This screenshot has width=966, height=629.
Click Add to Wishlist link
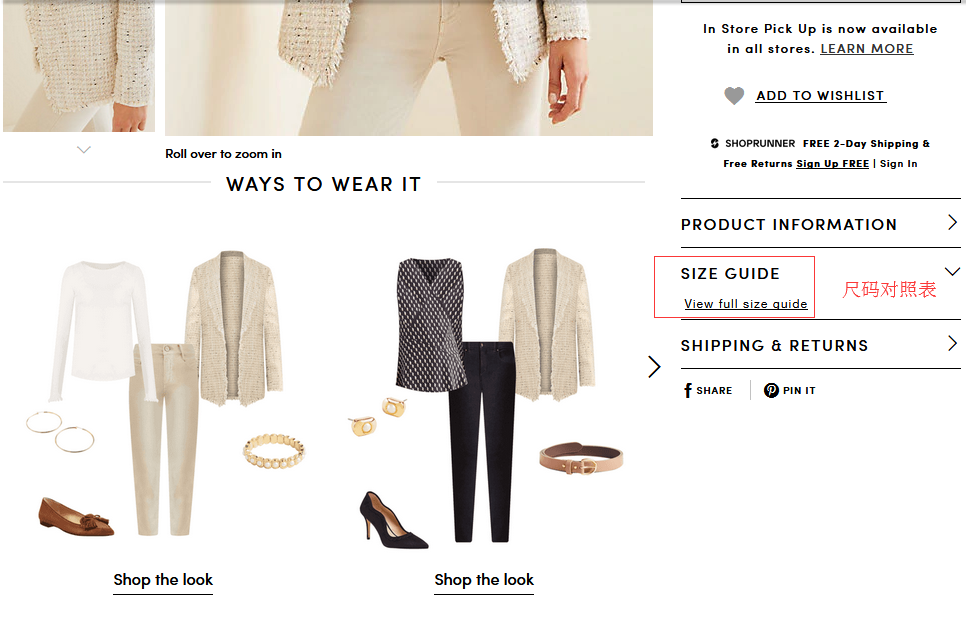820,96
